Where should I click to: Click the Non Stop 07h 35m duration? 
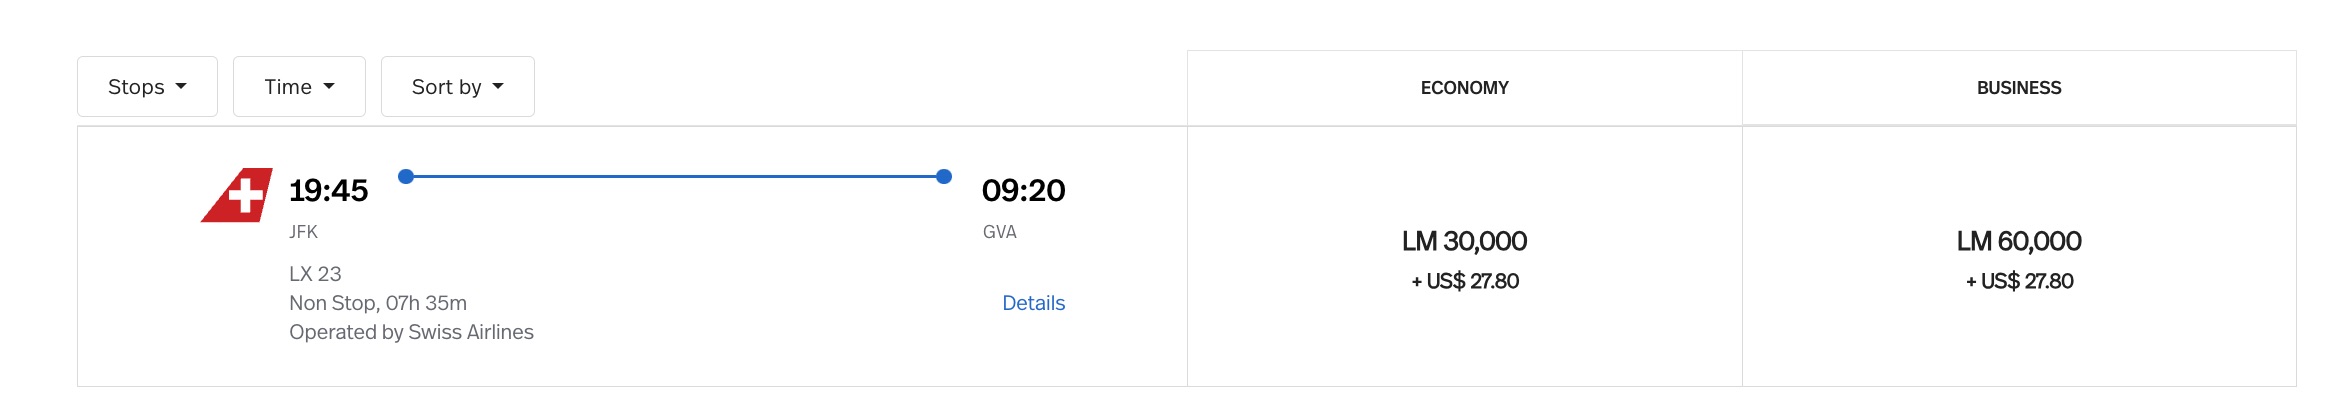(x=378, y=303)
